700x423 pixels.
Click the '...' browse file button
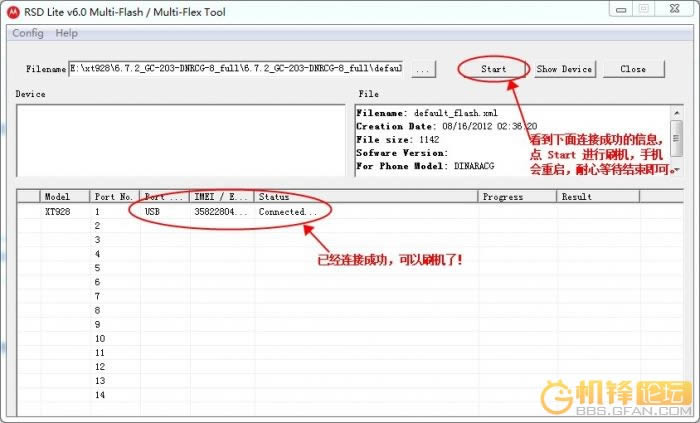click(x=423, y=69)
